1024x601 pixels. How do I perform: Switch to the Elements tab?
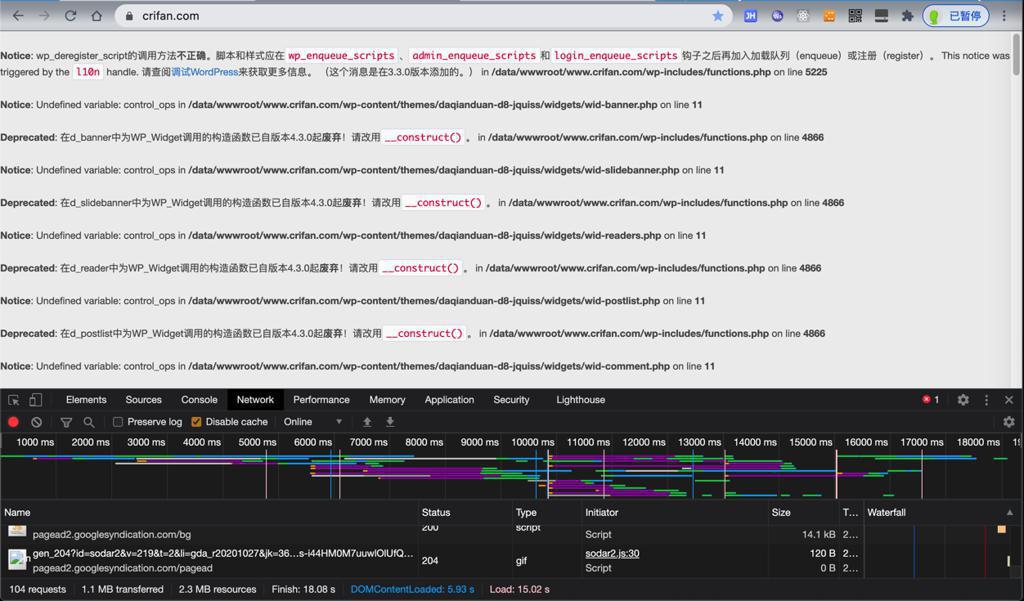86,400
